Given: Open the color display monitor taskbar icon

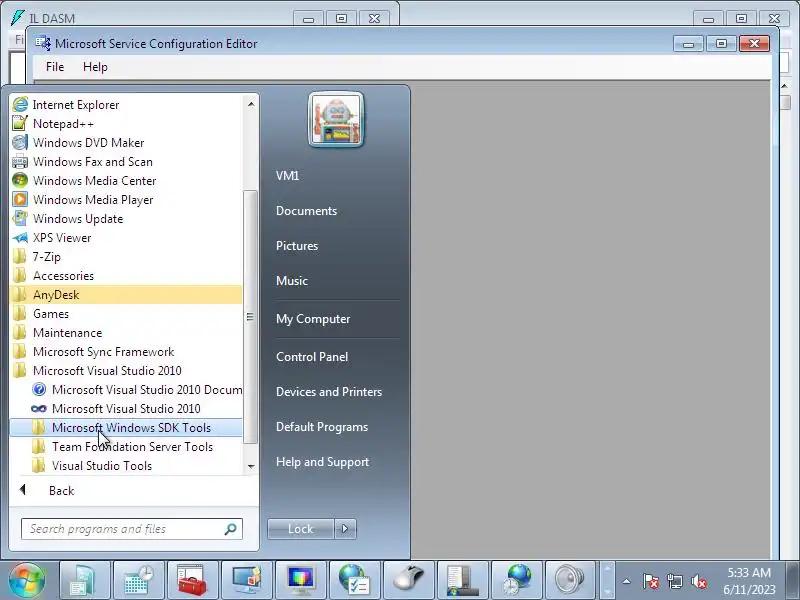Looking at the screenshot, I should coord(301,580).
